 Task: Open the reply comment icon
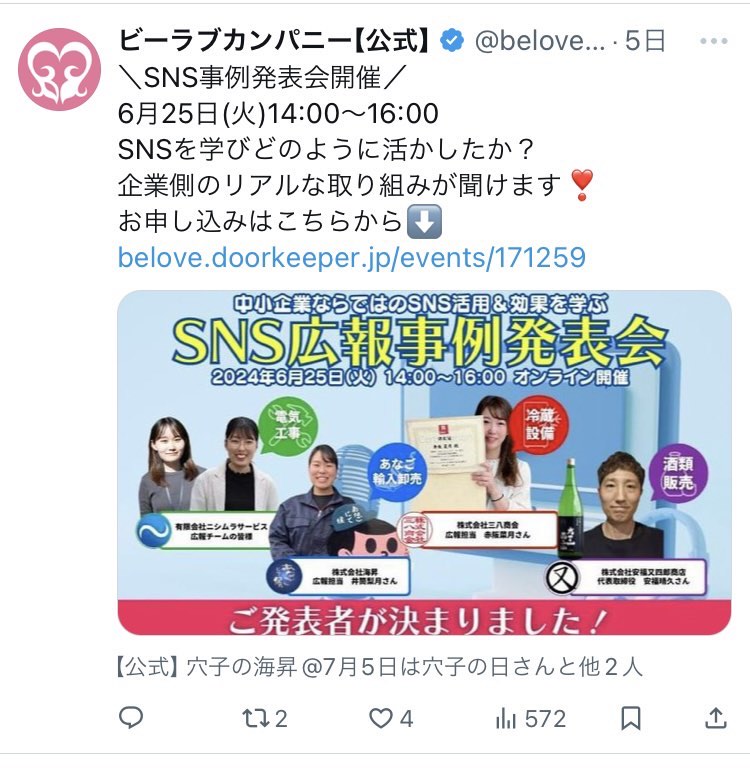tap(131, 718)
